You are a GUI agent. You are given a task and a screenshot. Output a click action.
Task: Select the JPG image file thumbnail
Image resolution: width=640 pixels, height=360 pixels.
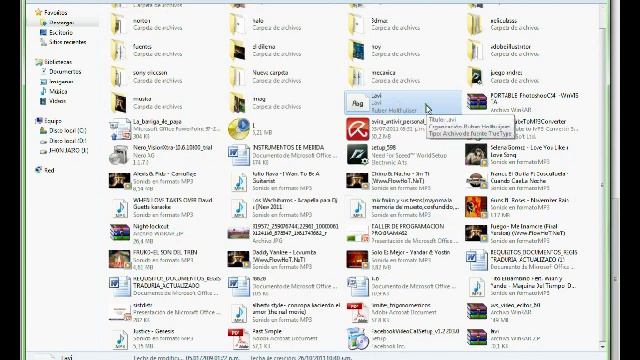pyautogui.click(x=238, y=233)
